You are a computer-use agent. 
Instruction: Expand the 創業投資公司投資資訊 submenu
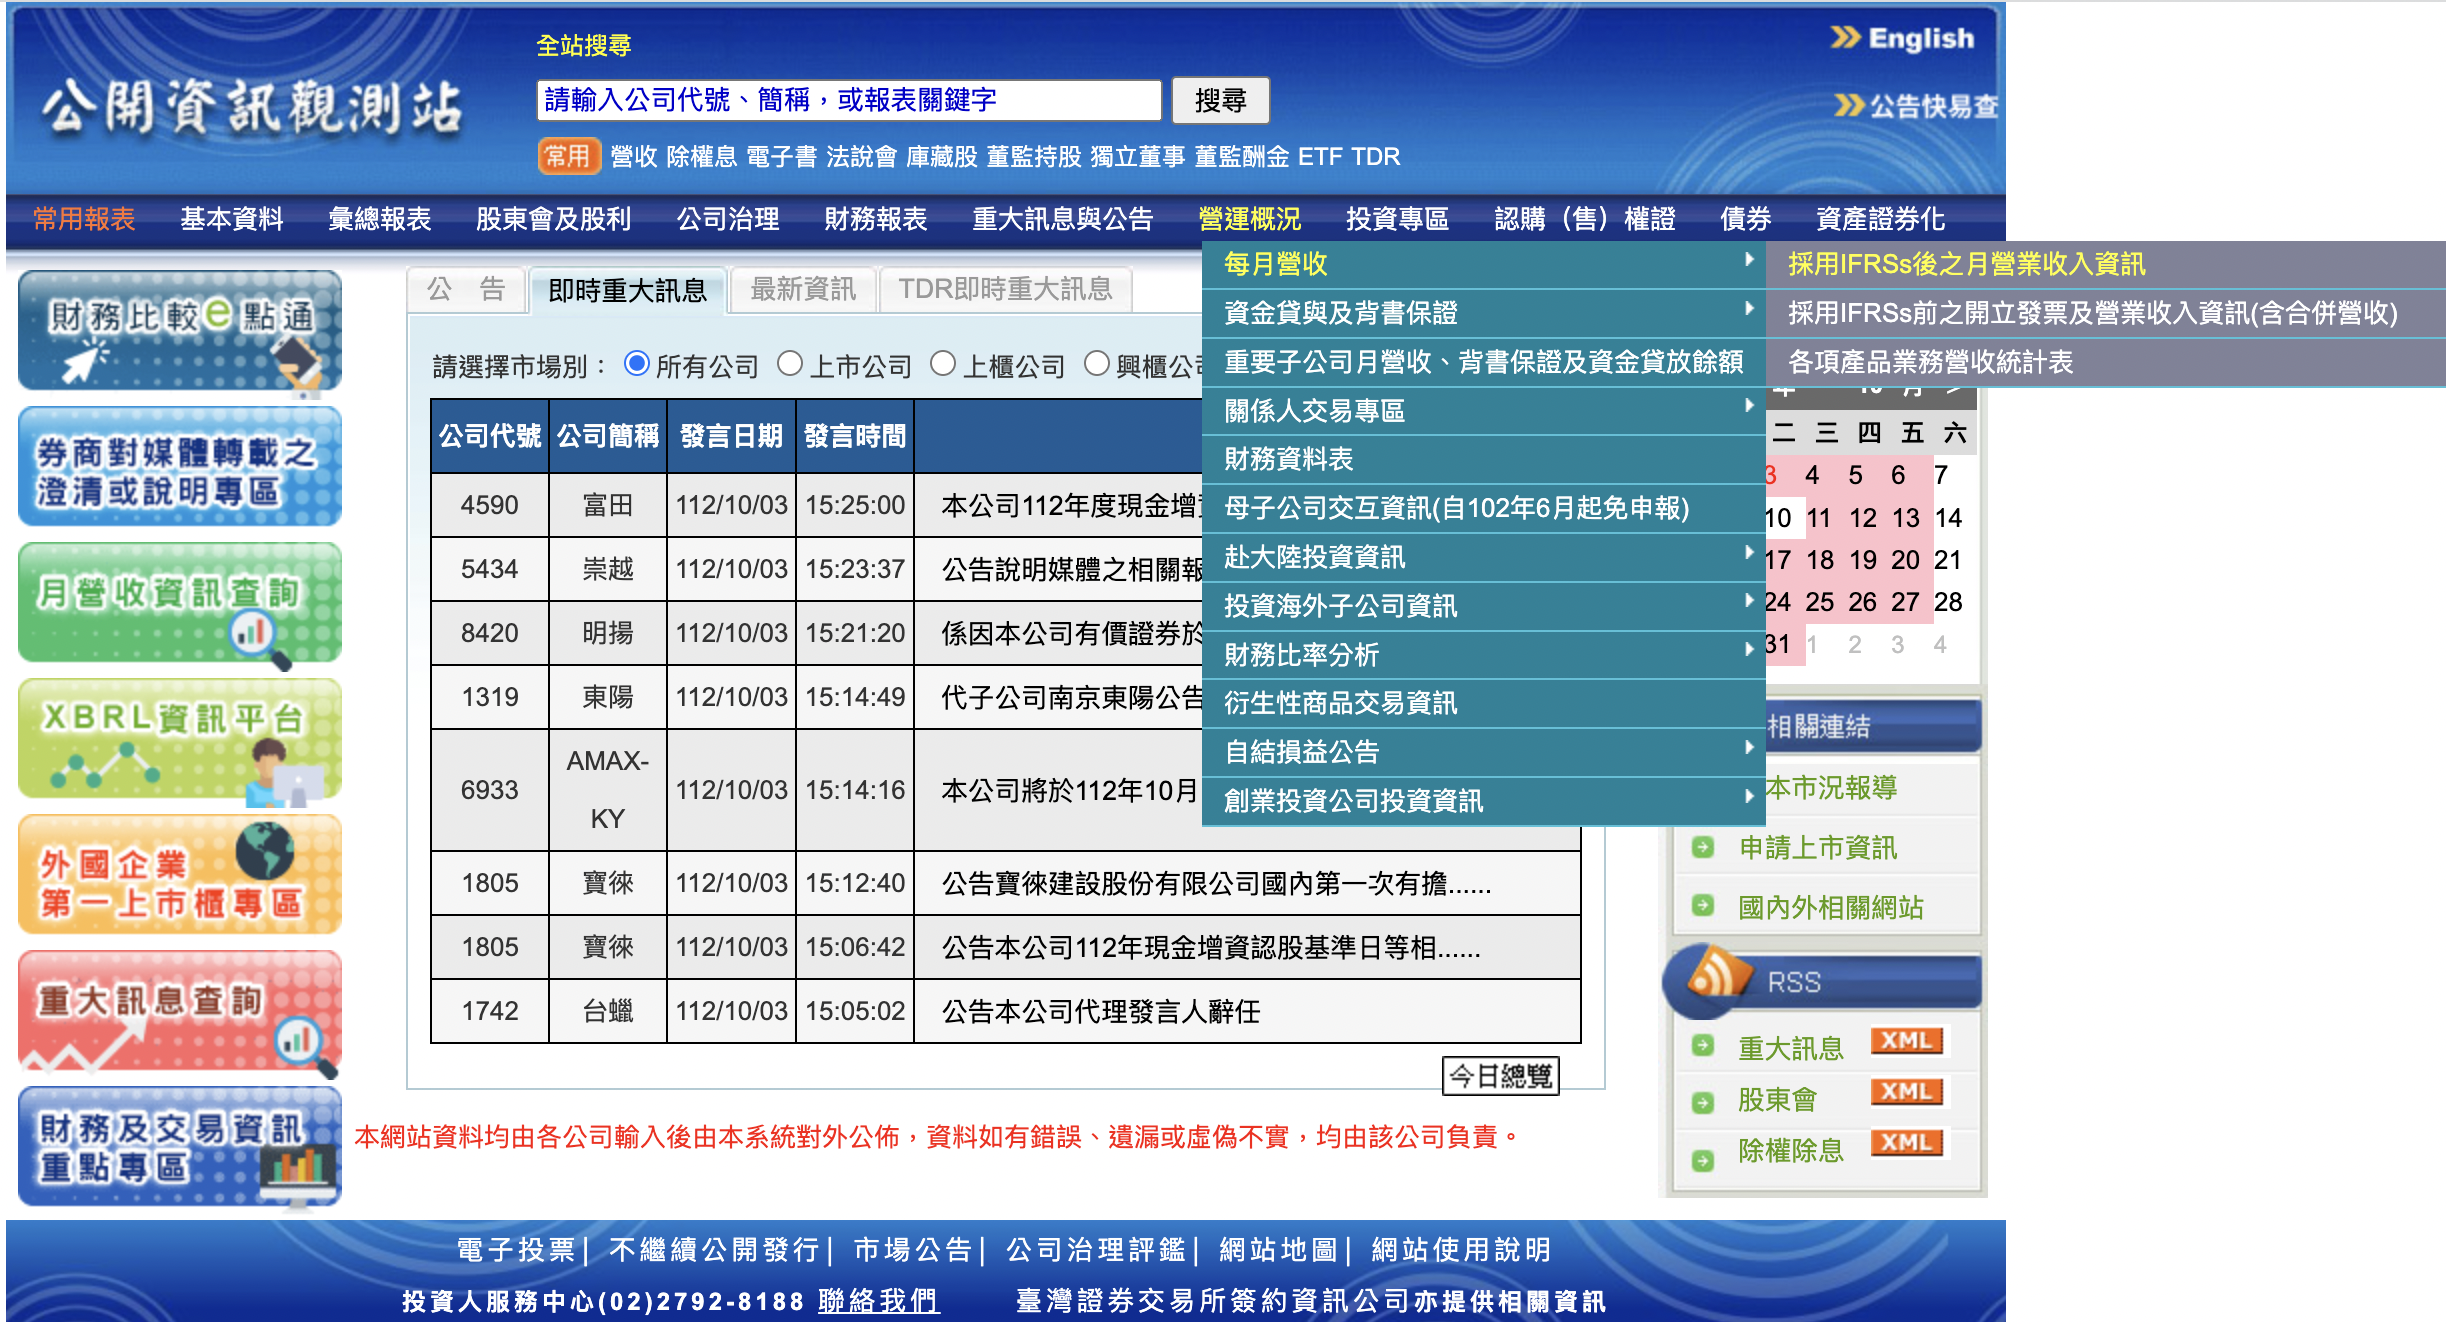[x=1484, y=801]
